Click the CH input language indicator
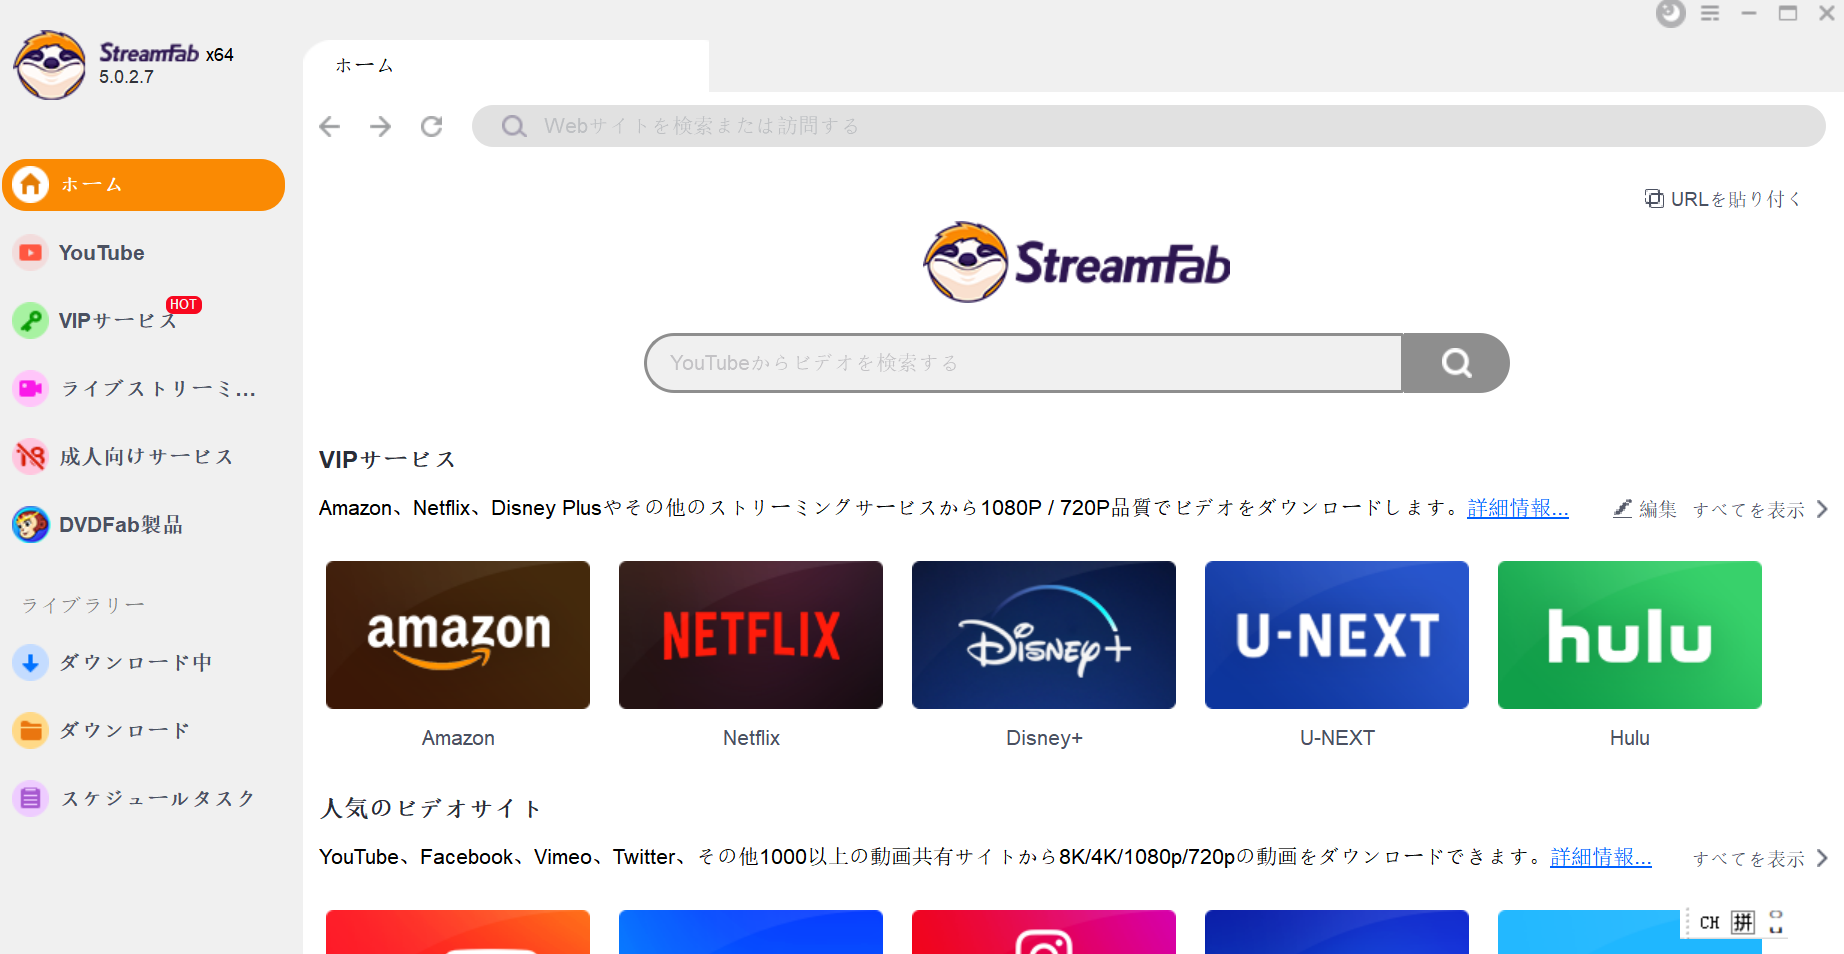 click(x=1709, y=923)
